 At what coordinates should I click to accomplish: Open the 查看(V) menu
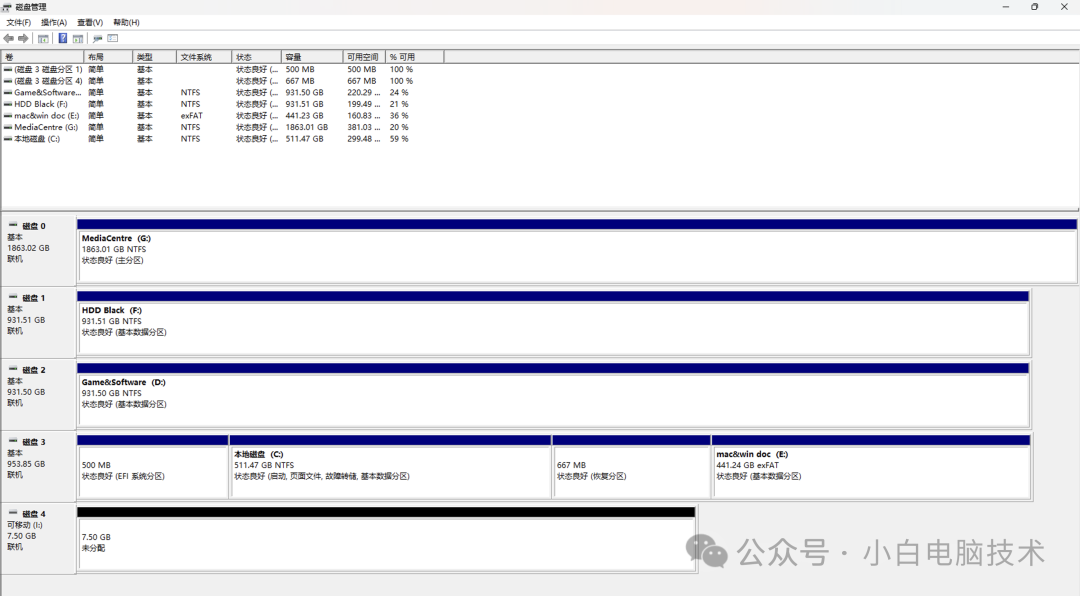90,23
